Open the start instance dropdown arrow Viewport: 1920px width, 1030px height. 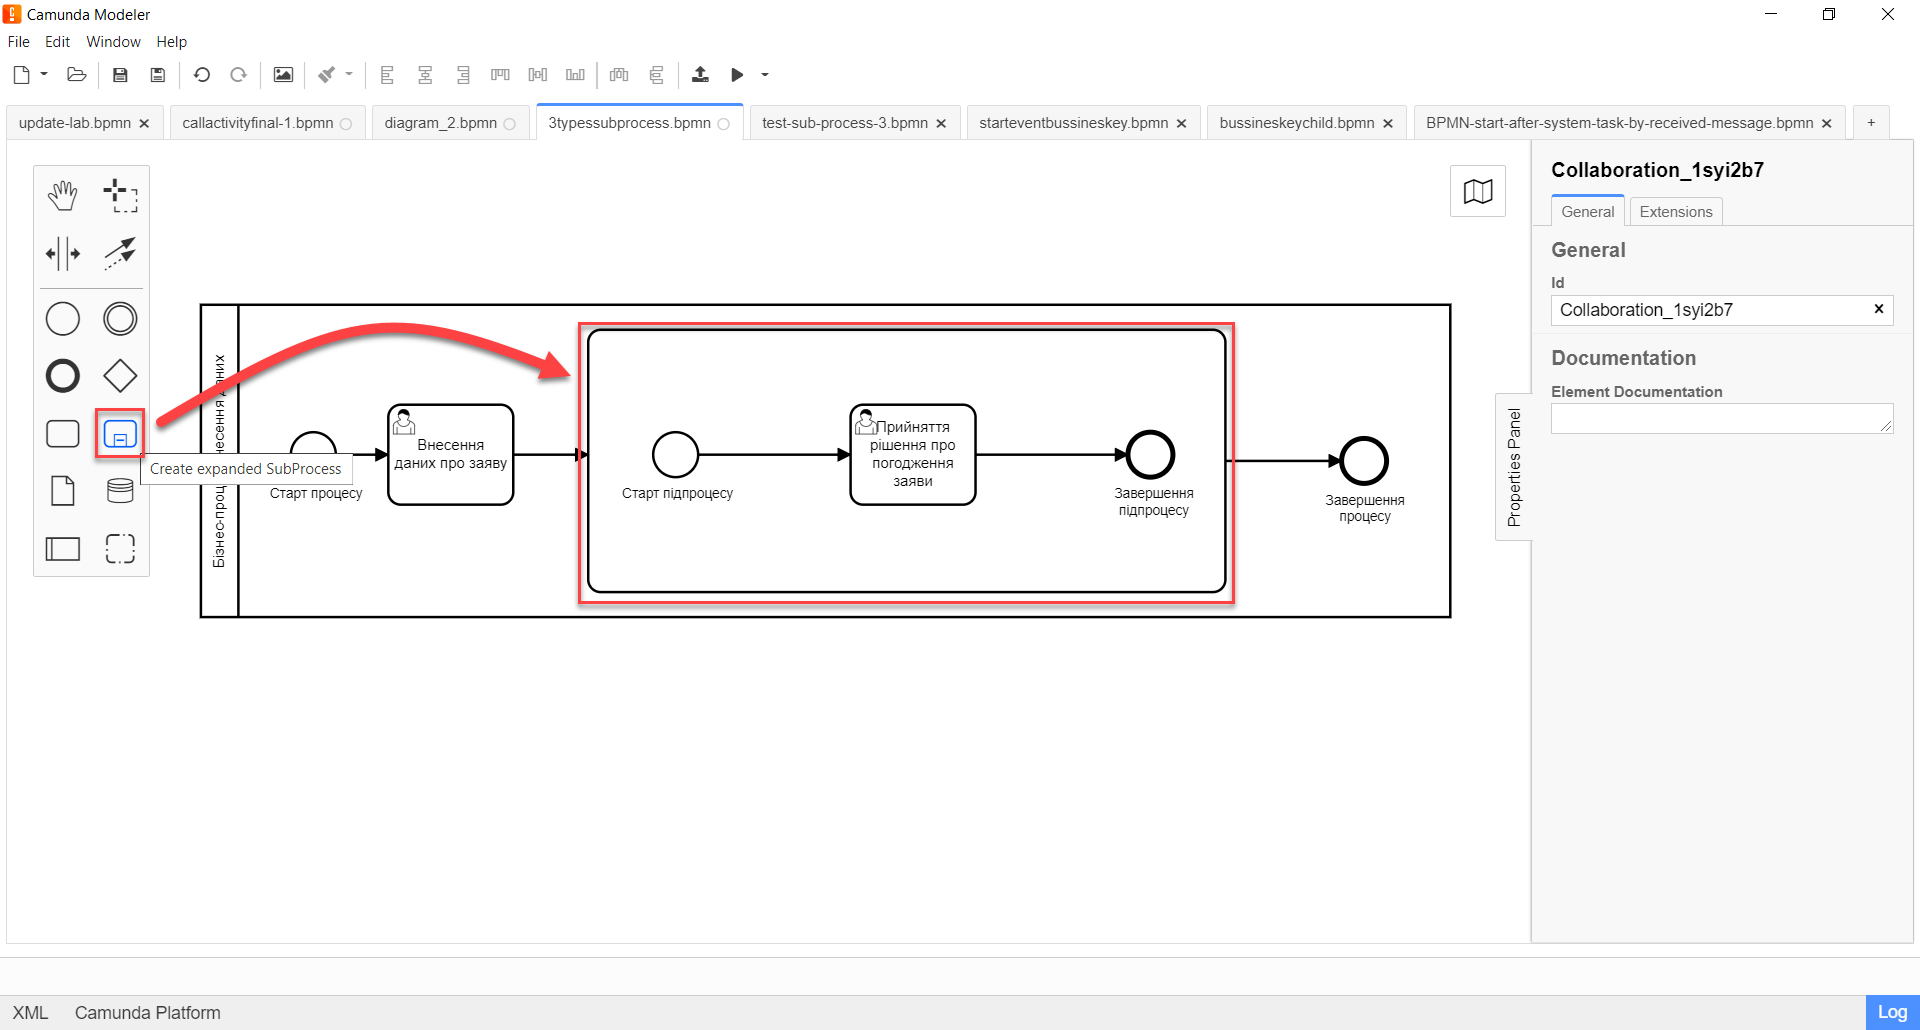[x=765, y=74]
